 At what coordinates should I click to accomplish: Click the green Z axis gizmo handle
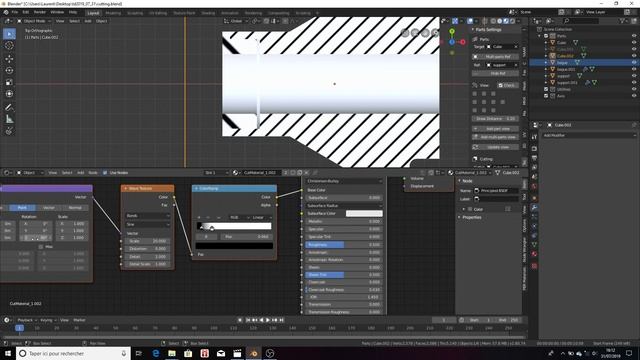(x=452, y=31)
